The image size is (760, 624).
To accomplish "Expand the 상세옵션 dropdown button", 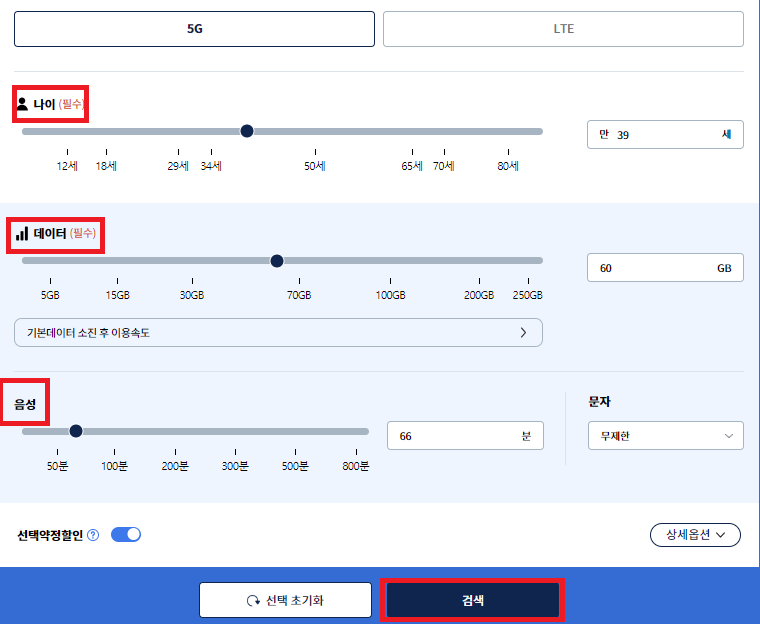I will [695, 535].
